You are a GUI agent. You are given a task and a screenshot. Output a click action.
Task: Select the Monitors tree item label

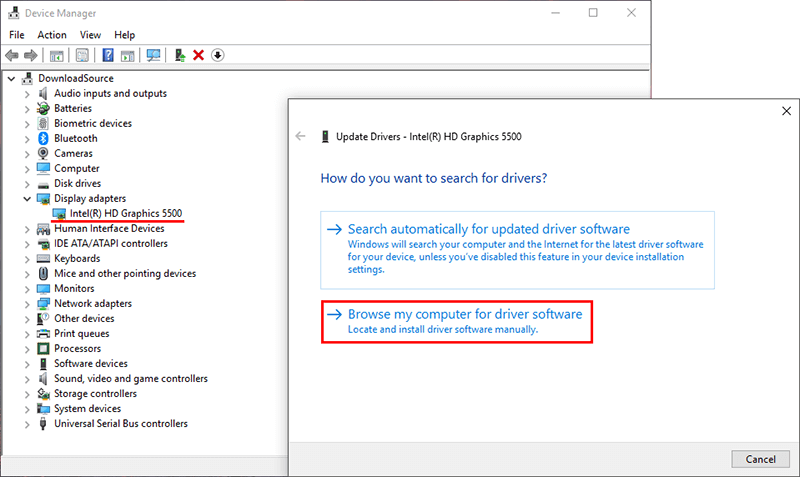(x=74, y=288)
